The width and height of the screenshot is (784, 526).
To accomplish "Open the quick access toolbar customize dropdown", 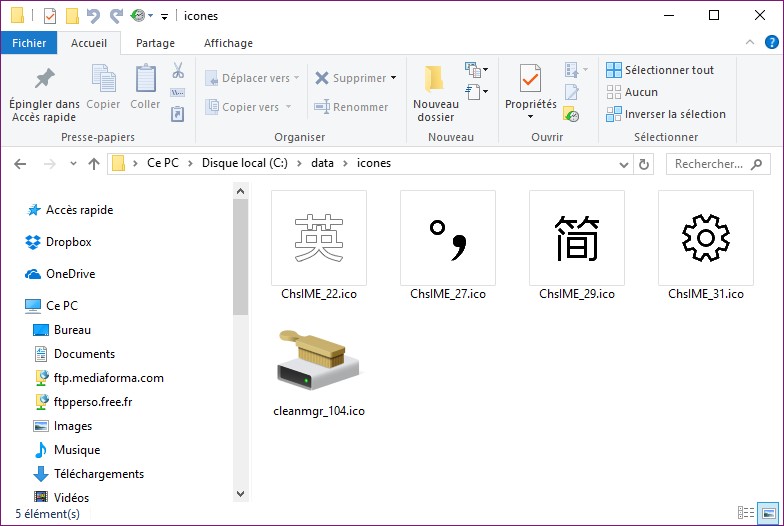I will click(x=164, y=16).
